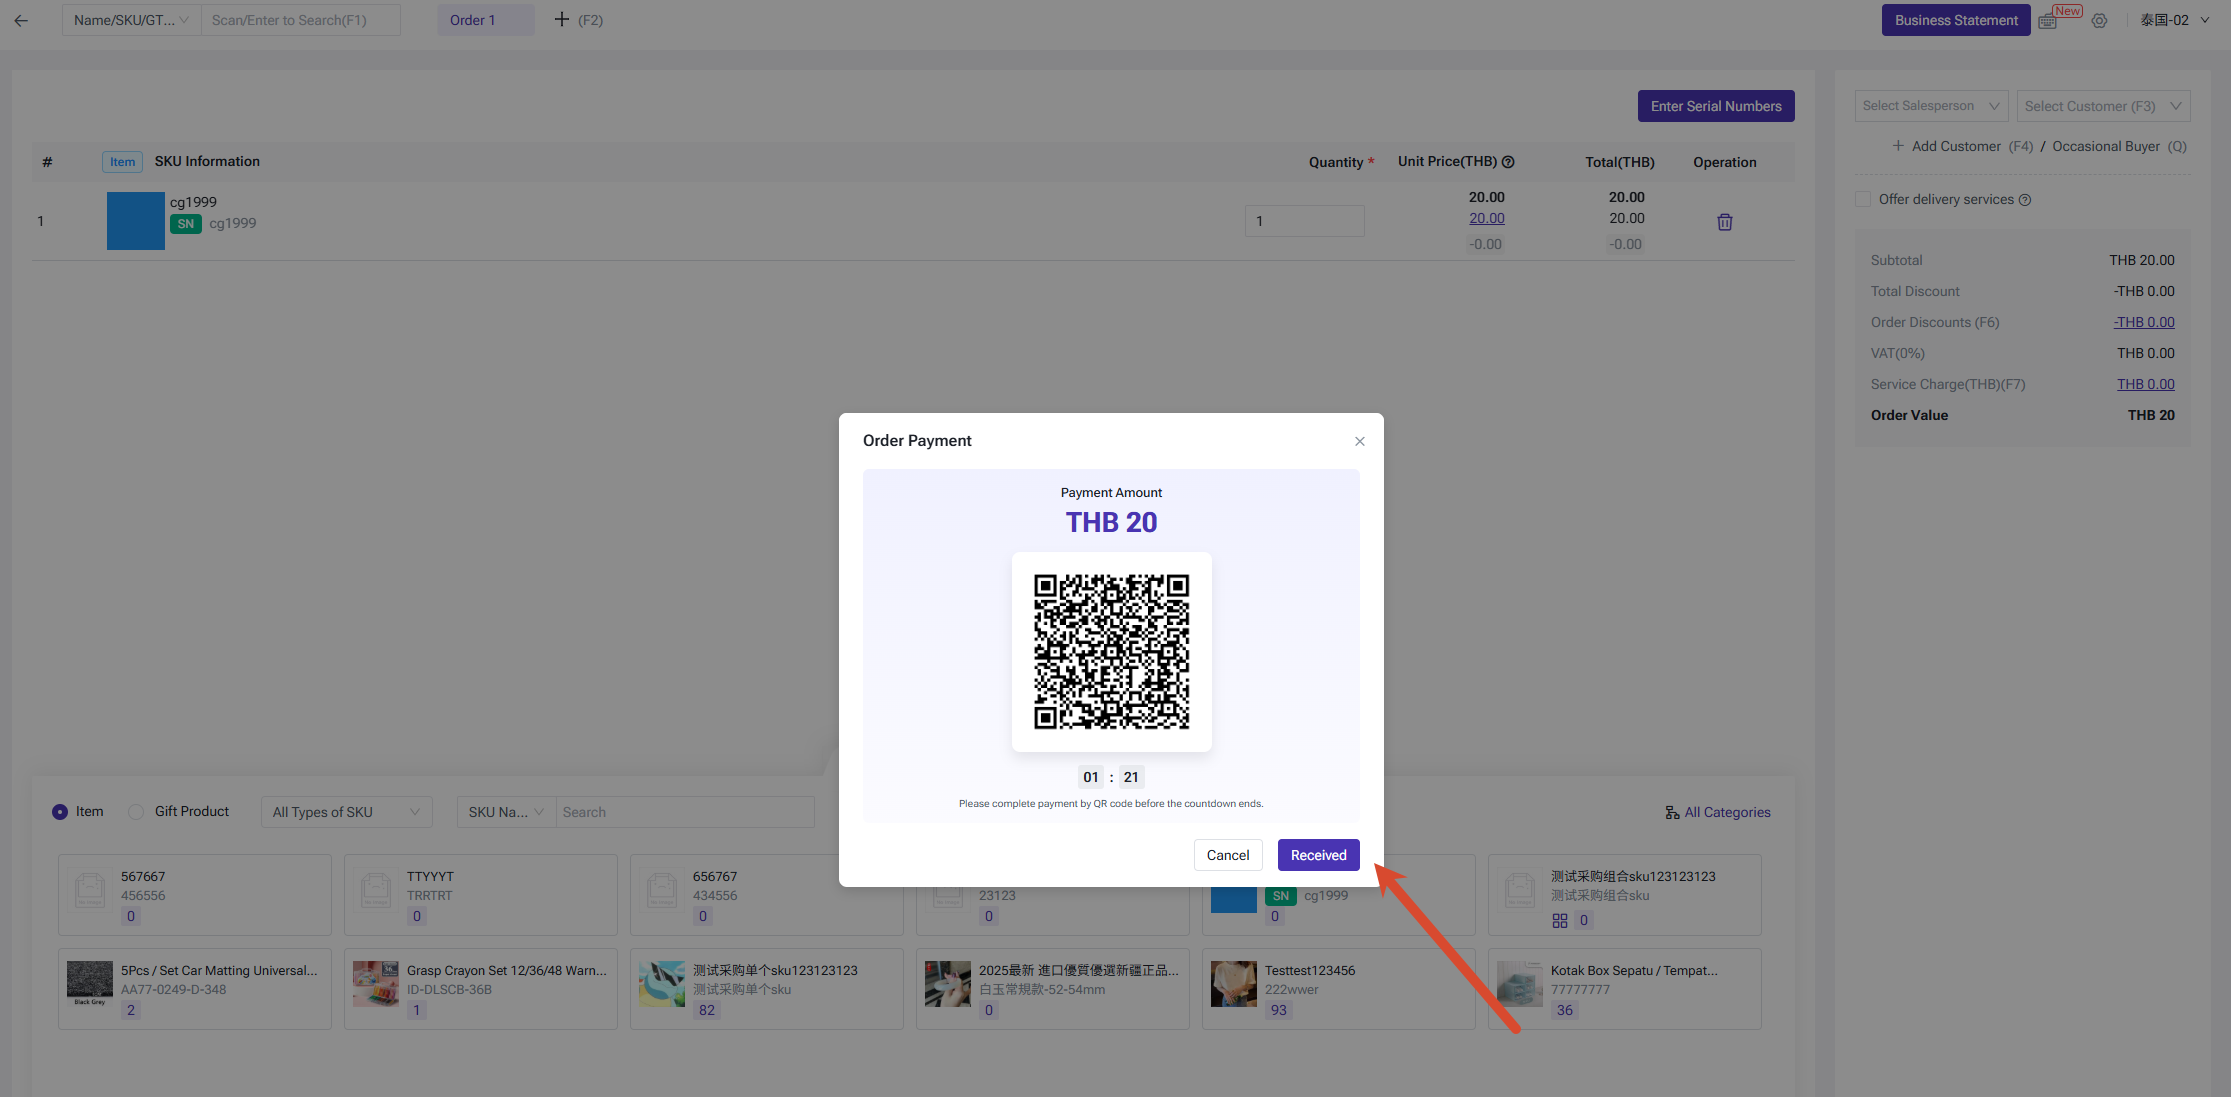Open the Business Statement
This screenshot has height=1097, width=2231.
click(1956, 20)
